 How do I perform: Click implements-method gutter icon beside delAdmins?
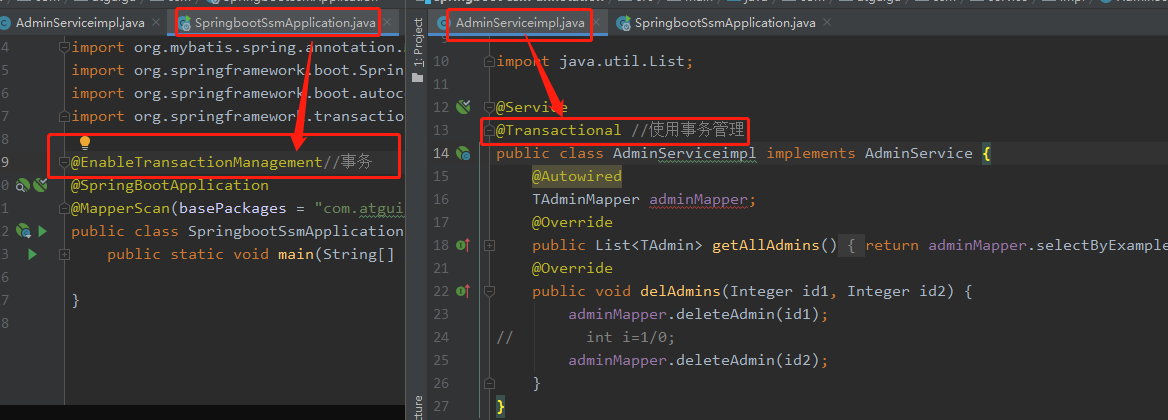[463, 291]
